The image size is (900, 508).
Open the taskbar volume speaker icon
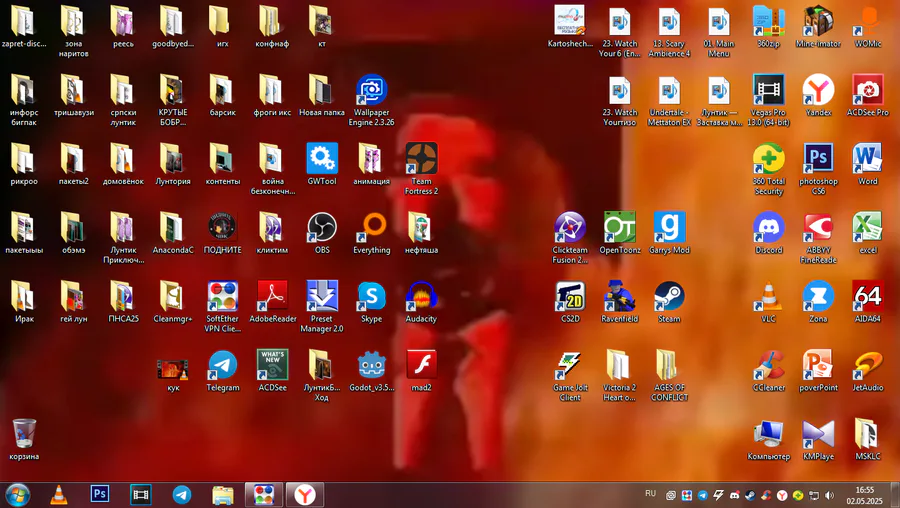(829, 495)
